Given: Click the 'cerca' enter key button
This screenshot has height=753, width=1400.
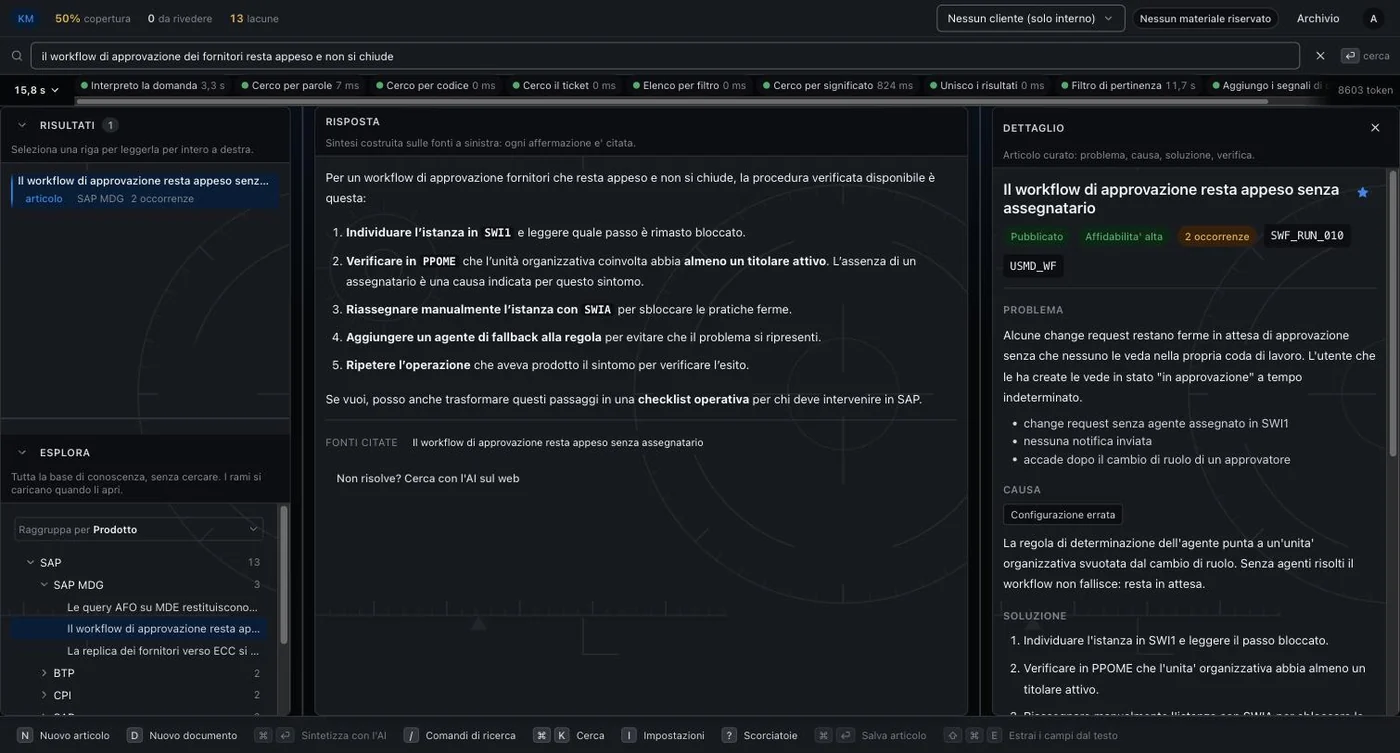Looking at the screenshot, I should tap(1366, 56).
